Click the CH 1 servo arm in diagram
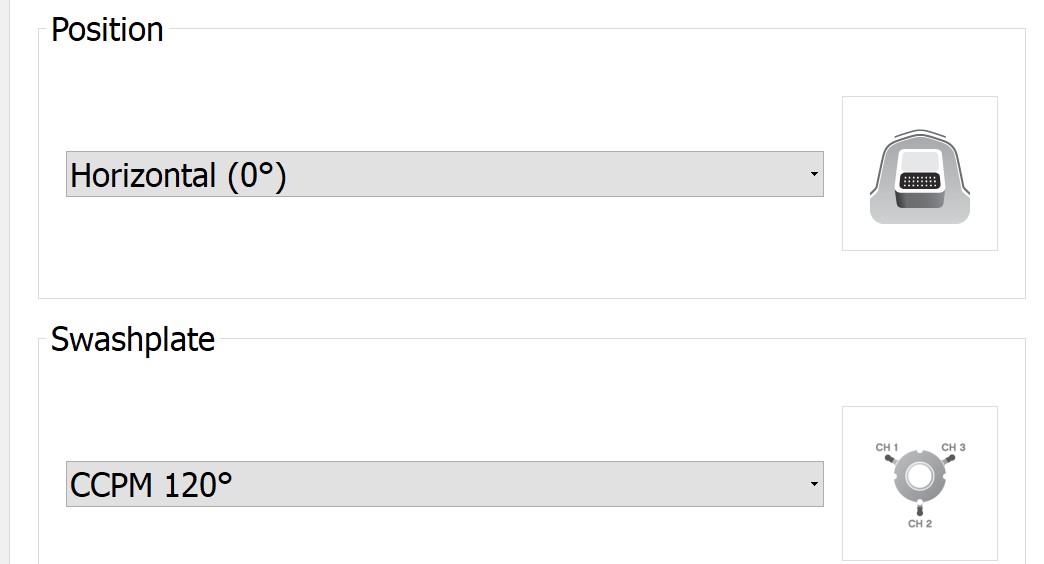 (x=891, y=459)
